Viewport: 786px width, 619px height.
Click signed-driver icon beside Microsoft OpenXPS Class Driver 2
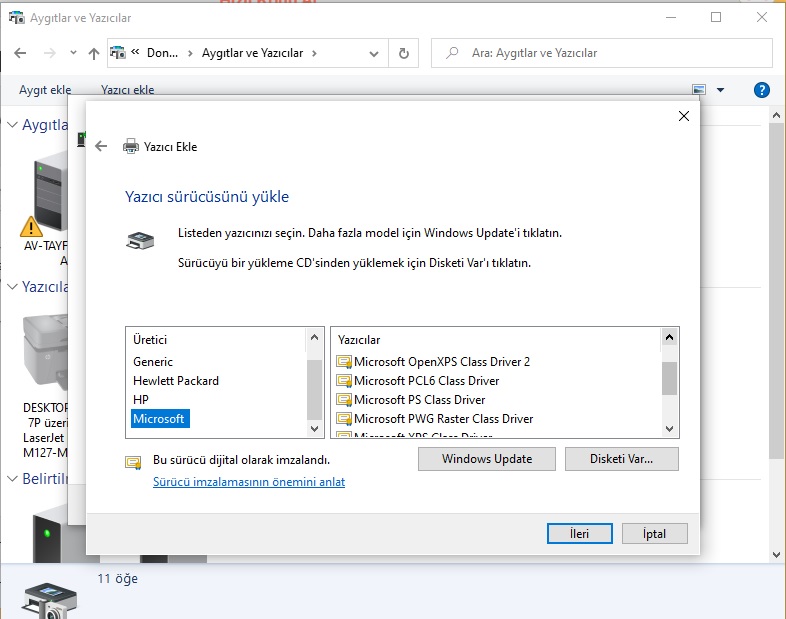pos(344,362)
